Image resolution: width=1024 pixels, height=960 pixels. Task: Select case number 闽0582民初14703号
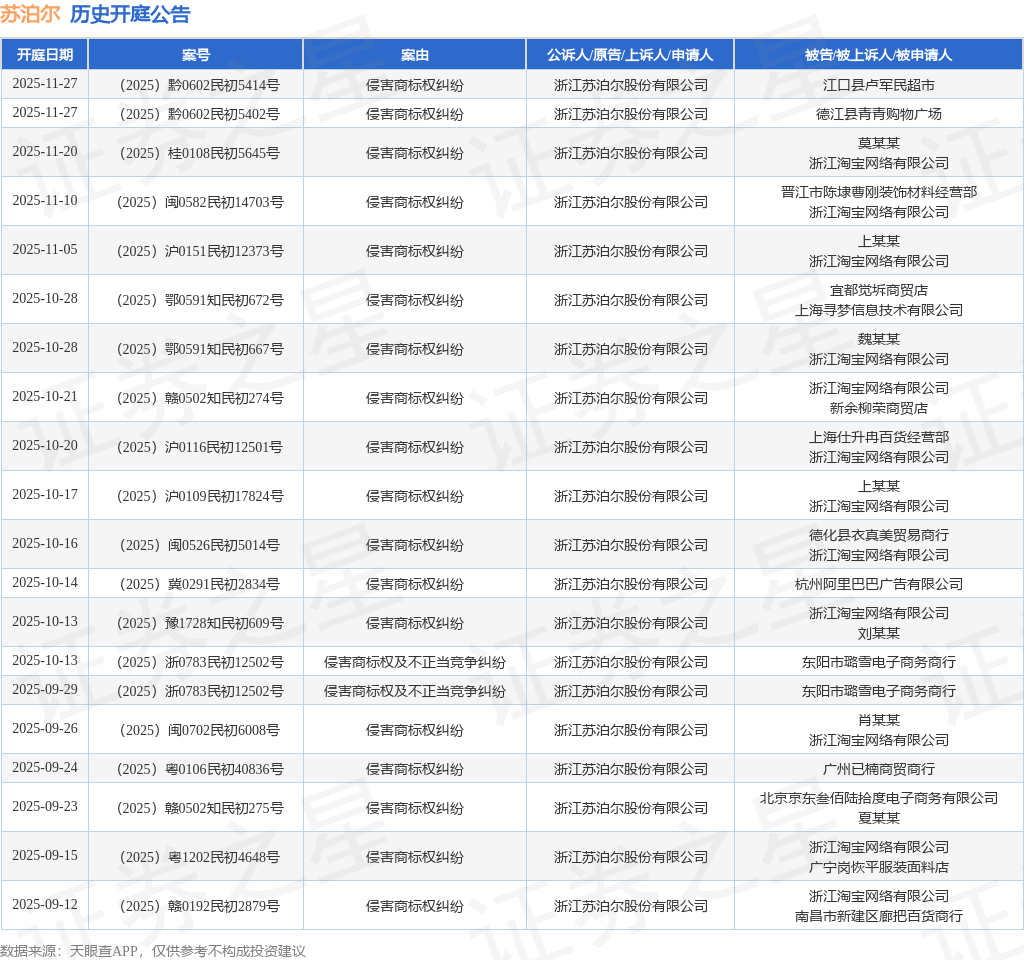pyautogui.click(x=200, y=202)
